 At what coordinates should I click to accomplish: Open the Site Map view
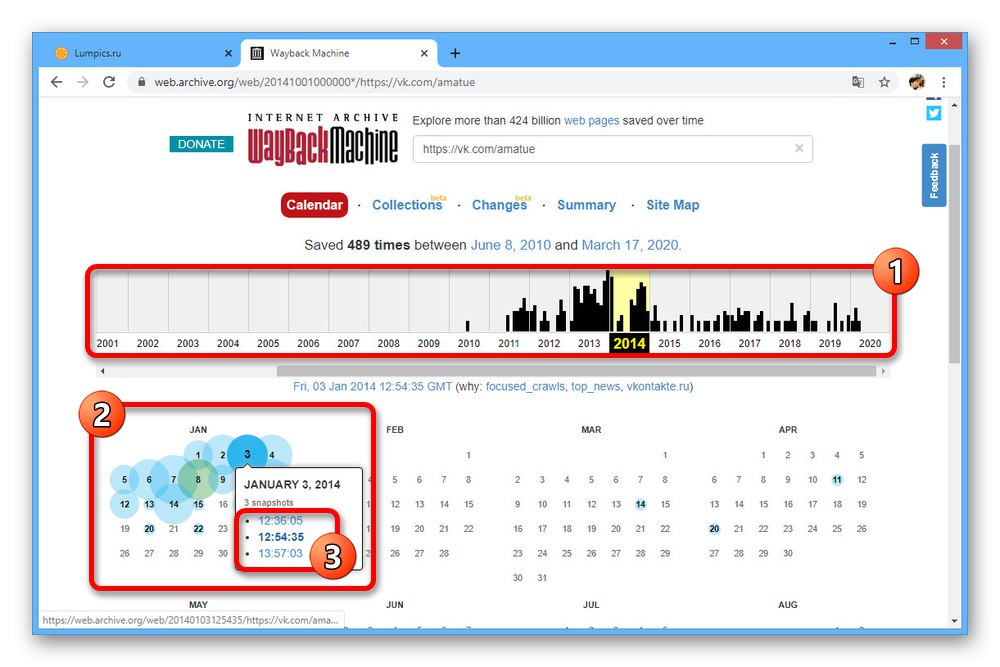click(673, 205)
